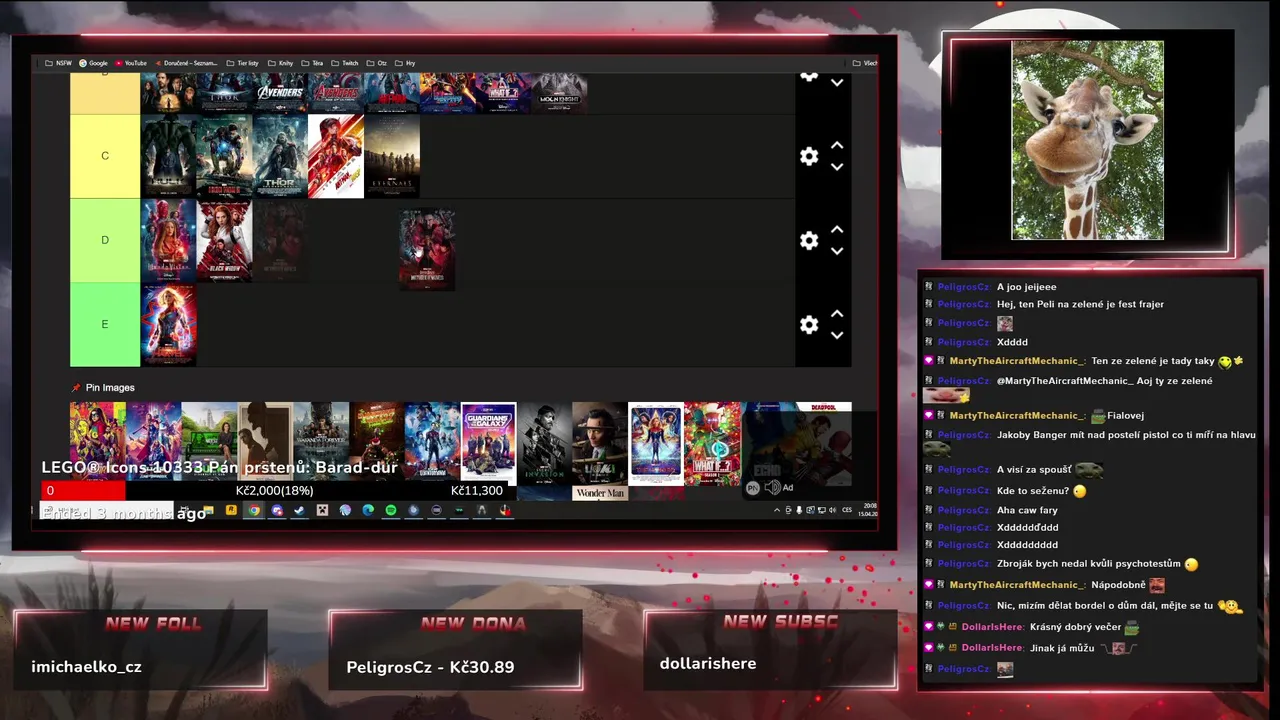Click the light green D tier label

105,240
